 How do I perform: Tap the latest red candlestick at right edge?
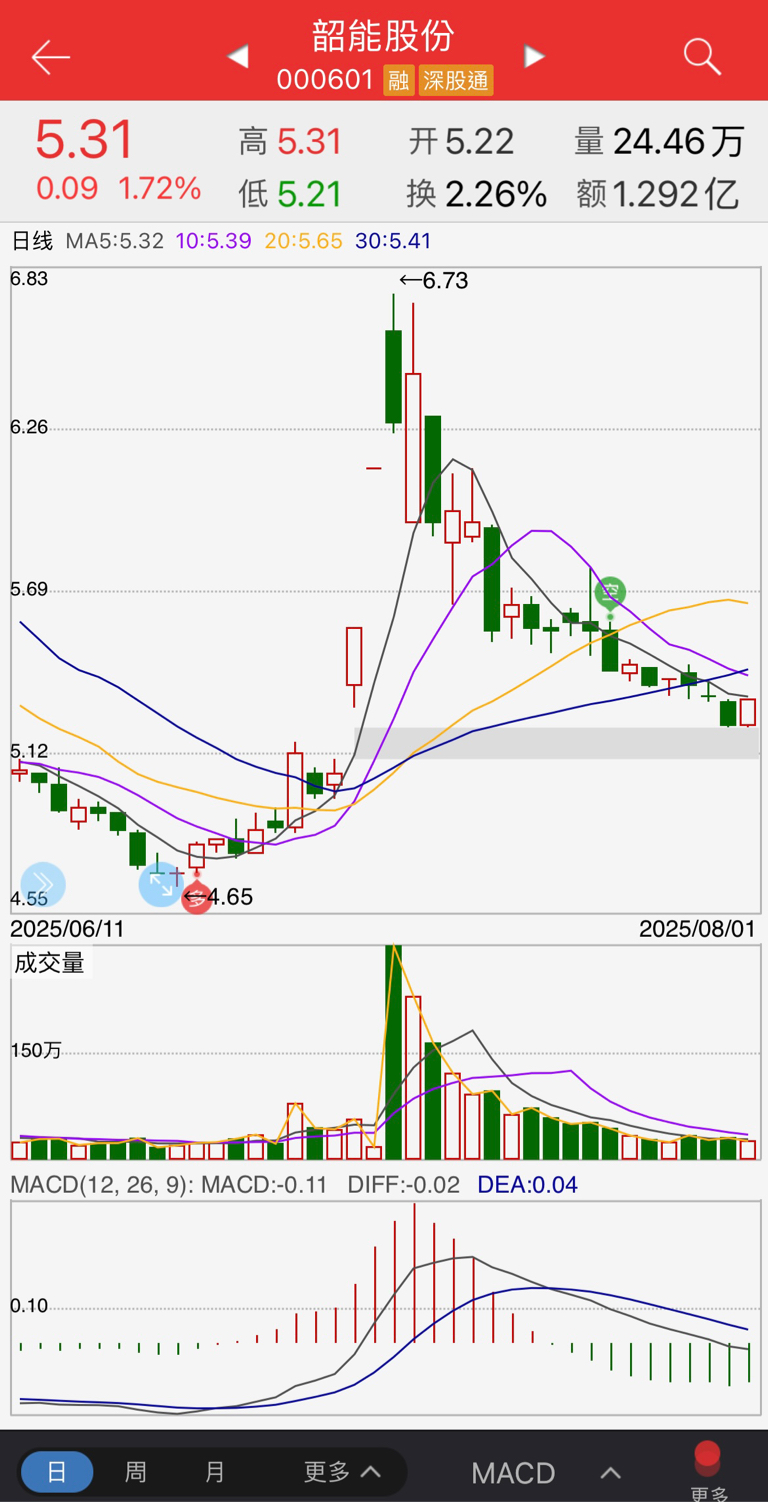pos(748,712)
